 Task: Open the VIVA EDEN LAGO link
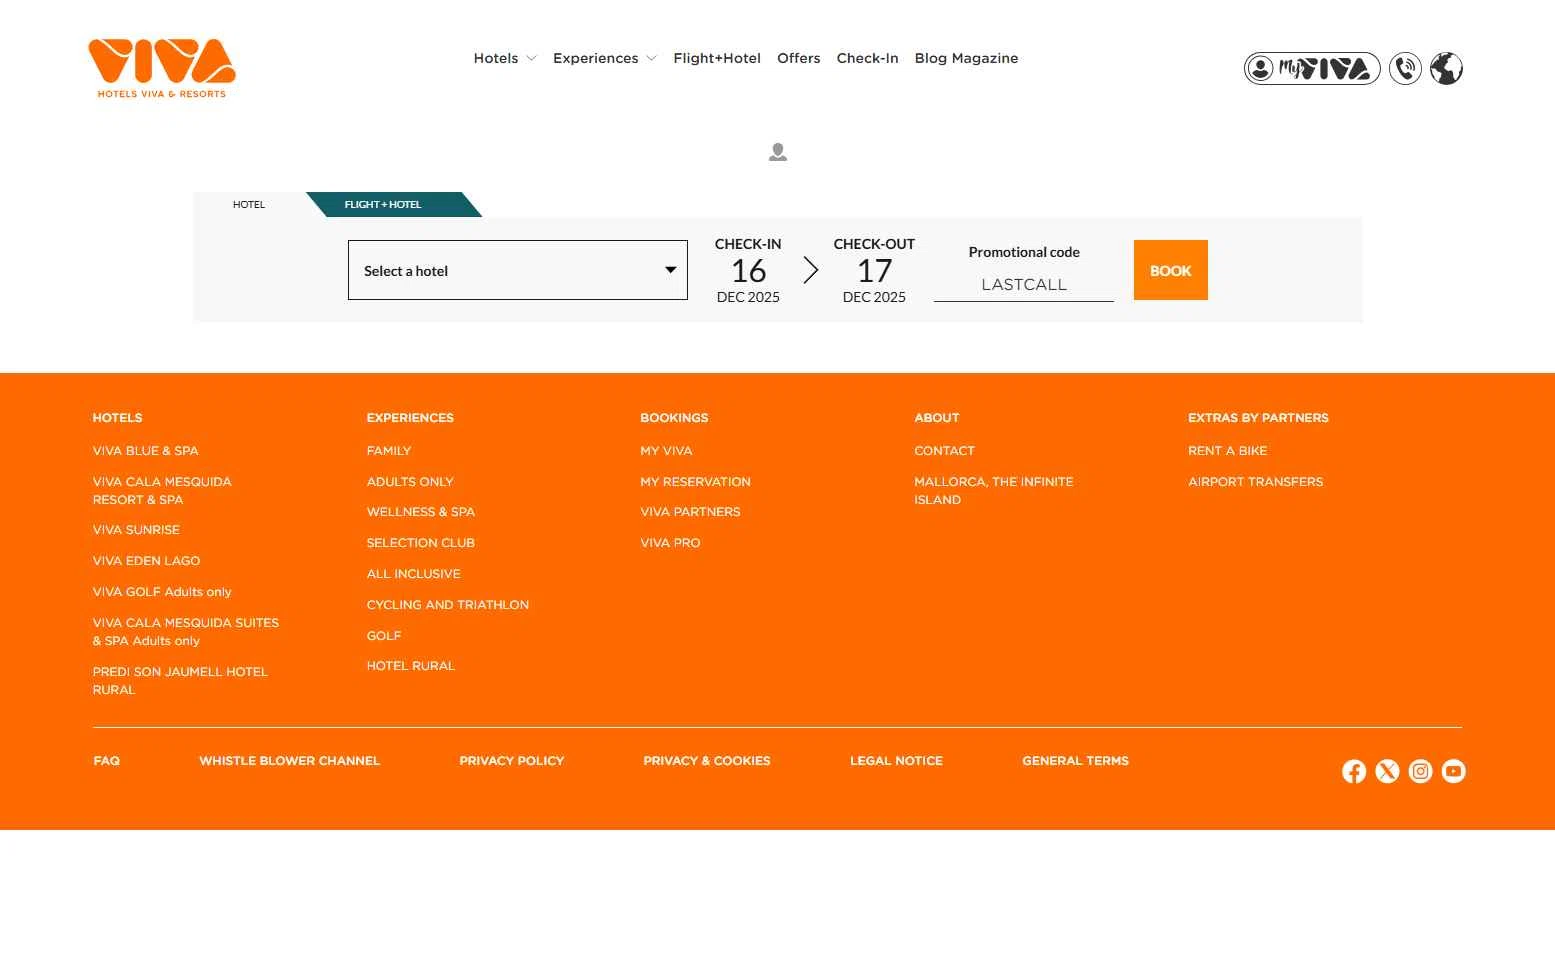click(146, 561)
